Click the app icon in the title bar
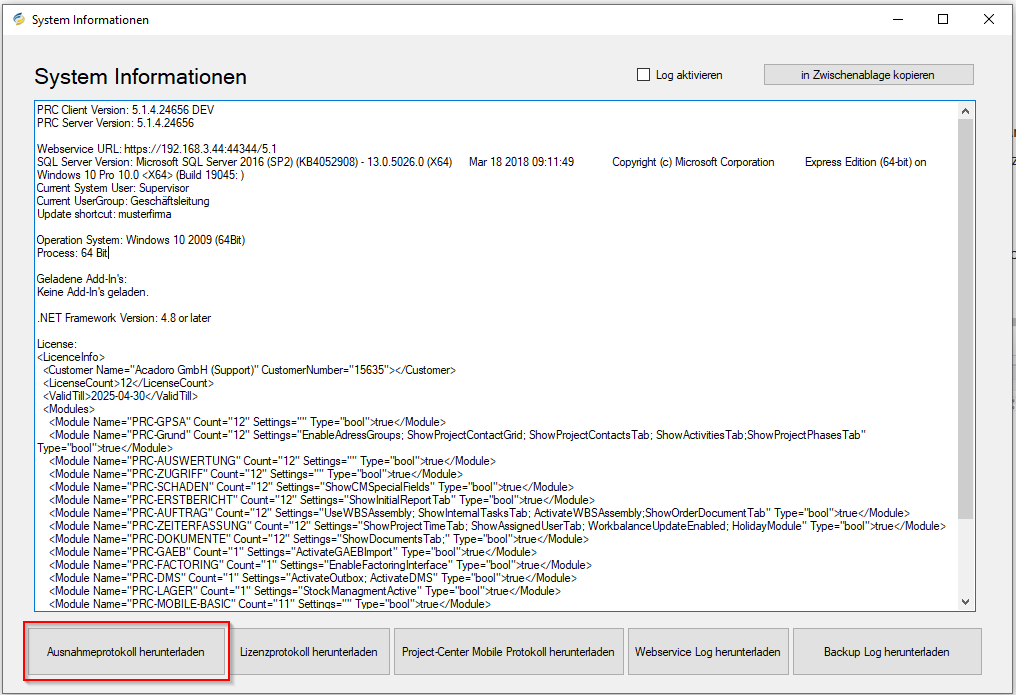Image resolution: width=1016 pixels, height=695 pixels. click(18, 19)
